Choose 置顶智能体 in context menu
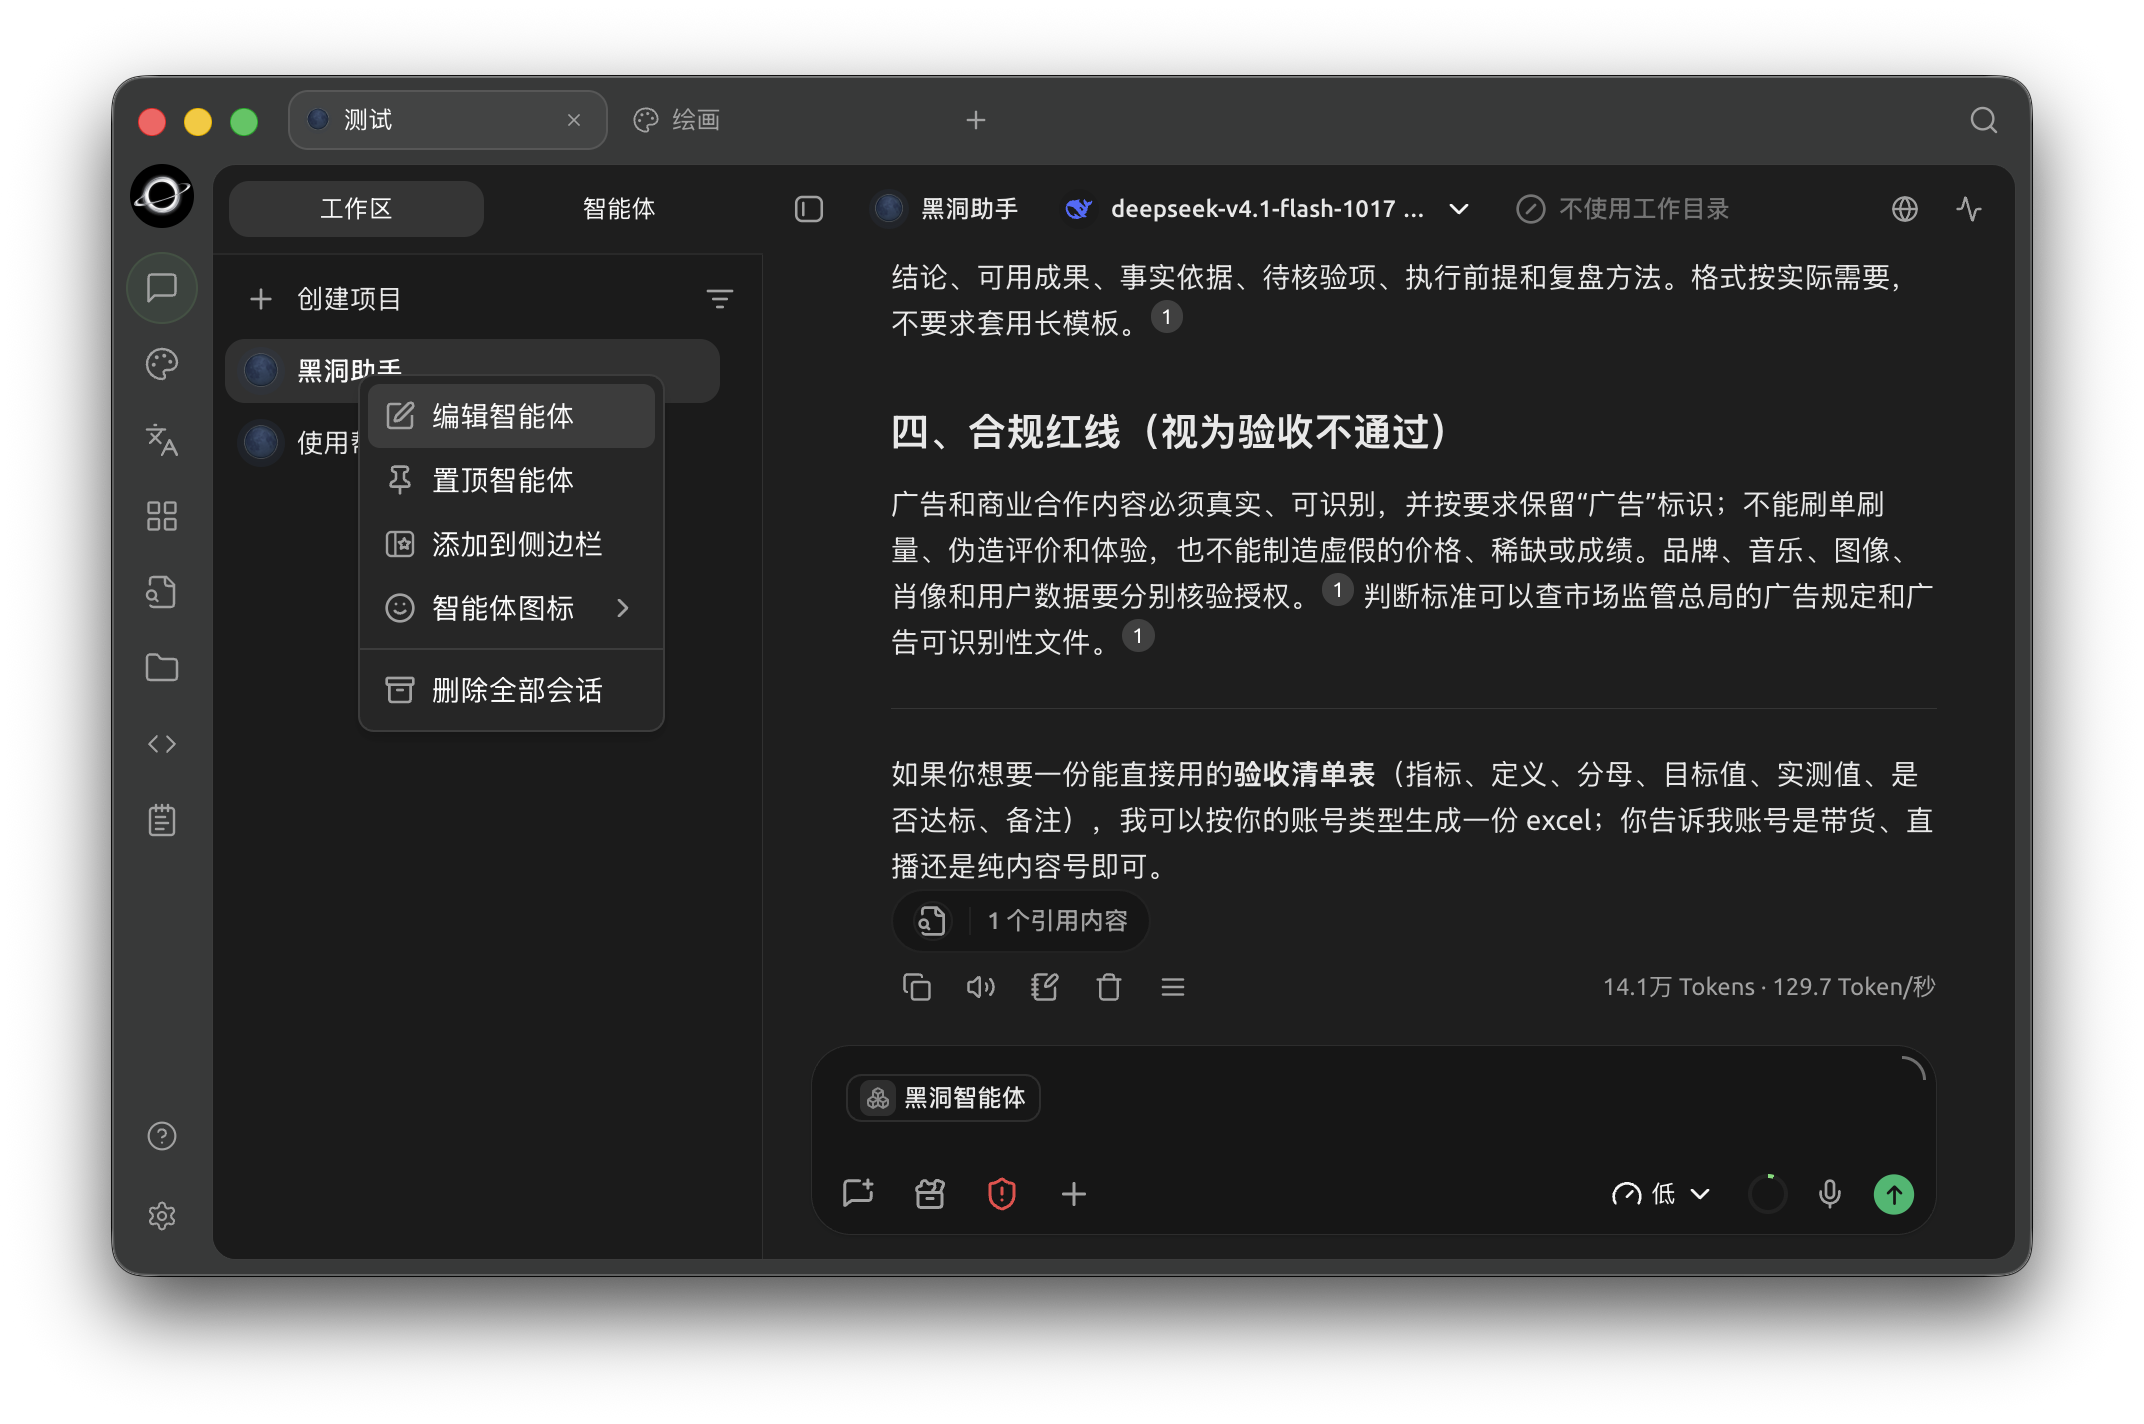Screen dimensions: 2144x1424 click(510, 480)
